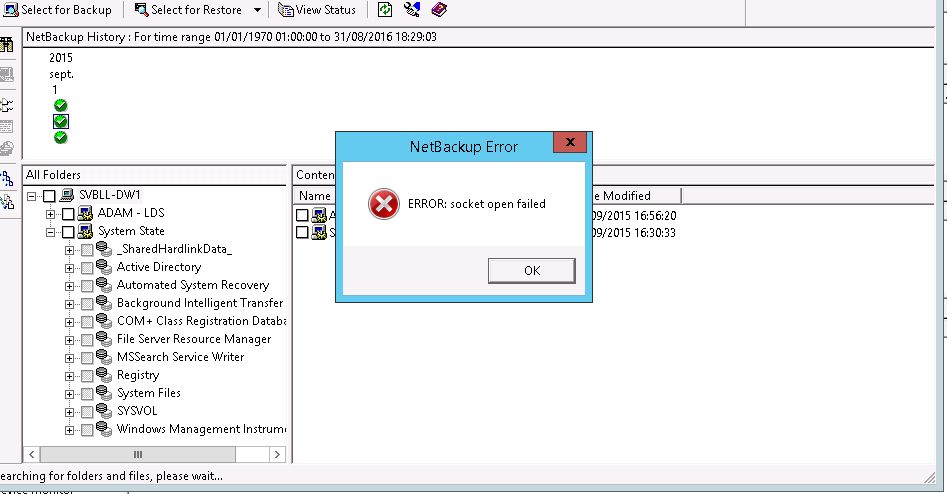This screenshot has height=494, width=947.
Task: Click right arrow of folder tree scrollbar
Action: pyautogui.click(x=279, y=453)
